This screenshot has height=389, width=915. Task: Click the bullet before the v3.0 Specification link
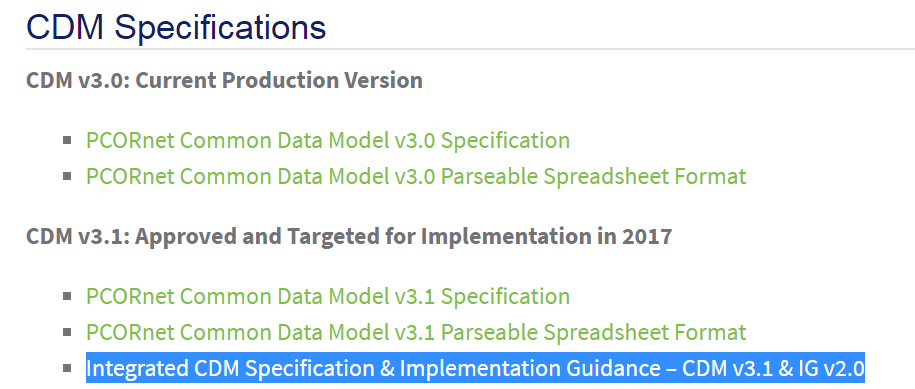pyautogui.click(x=67, y=140)
